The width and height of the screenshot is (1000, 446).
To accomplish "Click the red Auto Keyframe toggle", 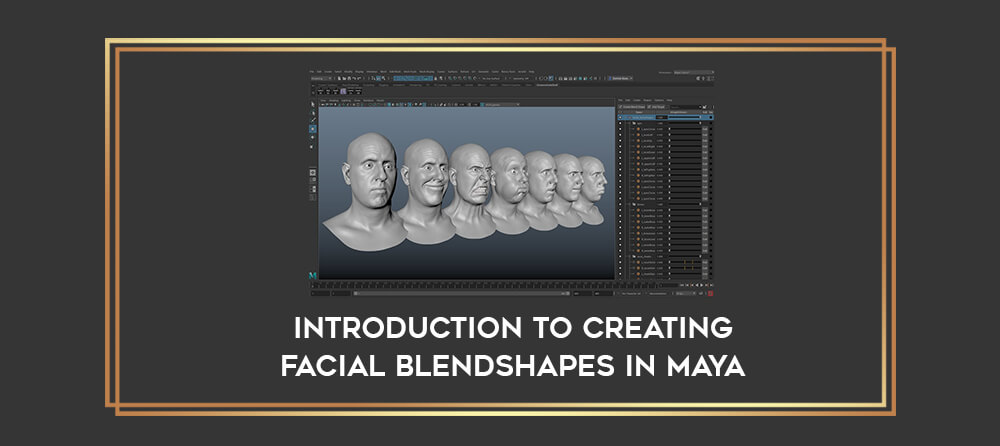I will point(710,294).
